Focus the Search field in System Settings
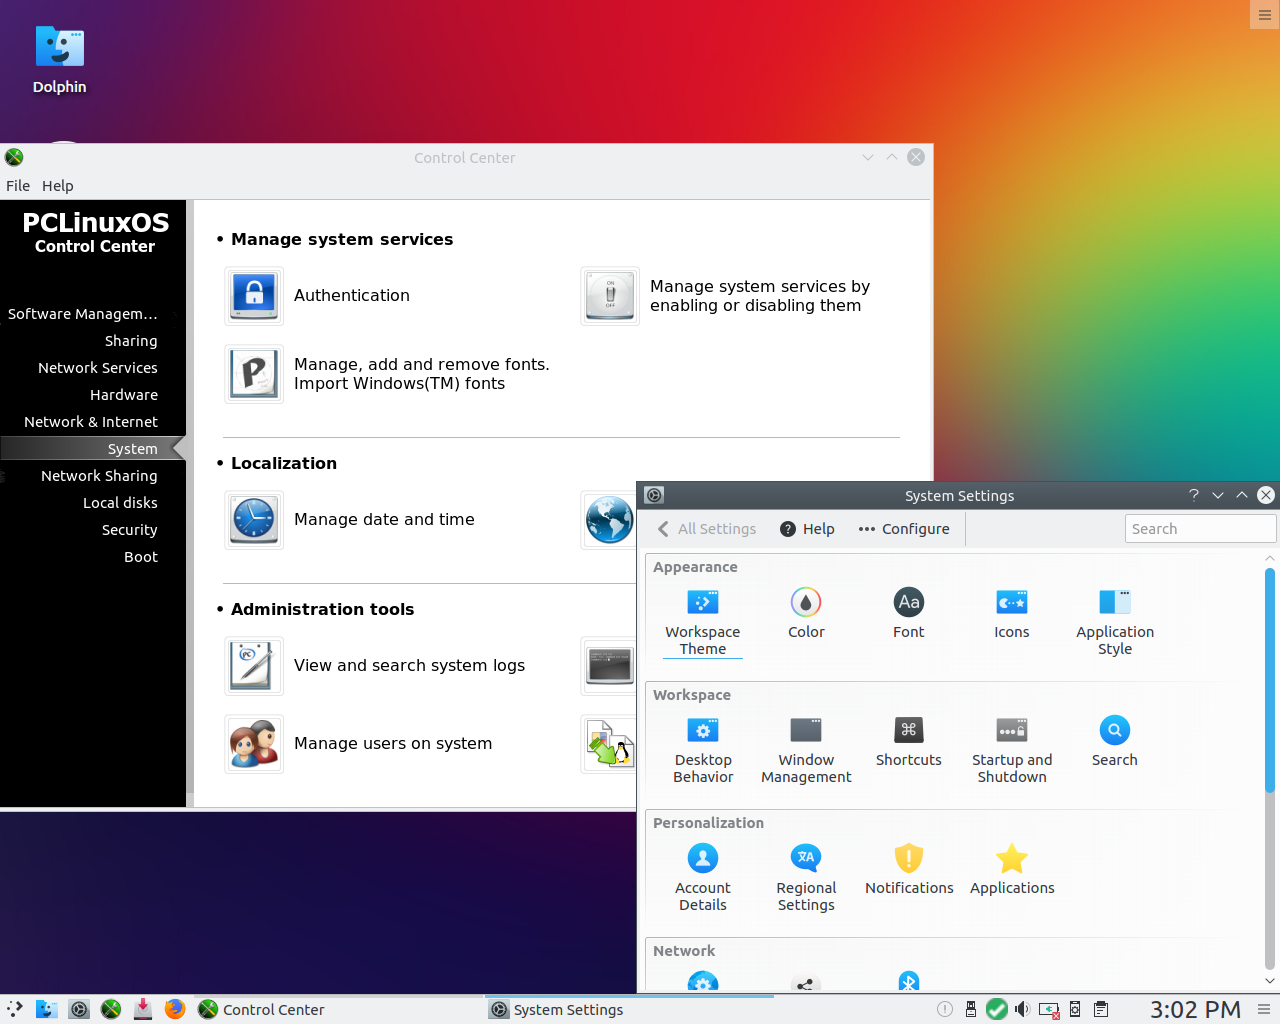The height and width of the screenshot is (1024, 1280). (x=1200, y=529)
